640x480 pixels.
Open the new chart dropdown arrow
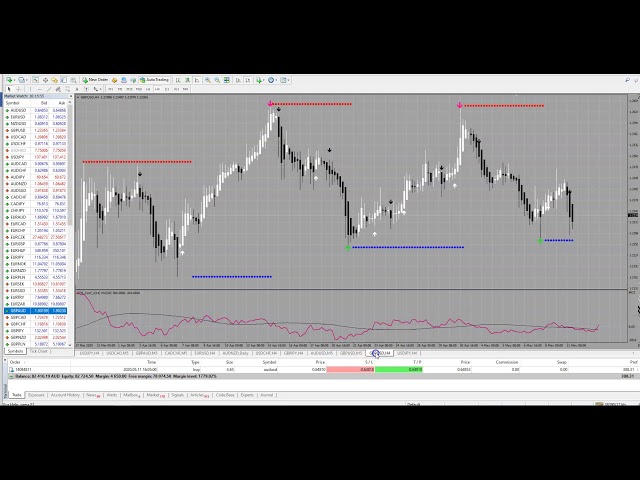[14, 79]
